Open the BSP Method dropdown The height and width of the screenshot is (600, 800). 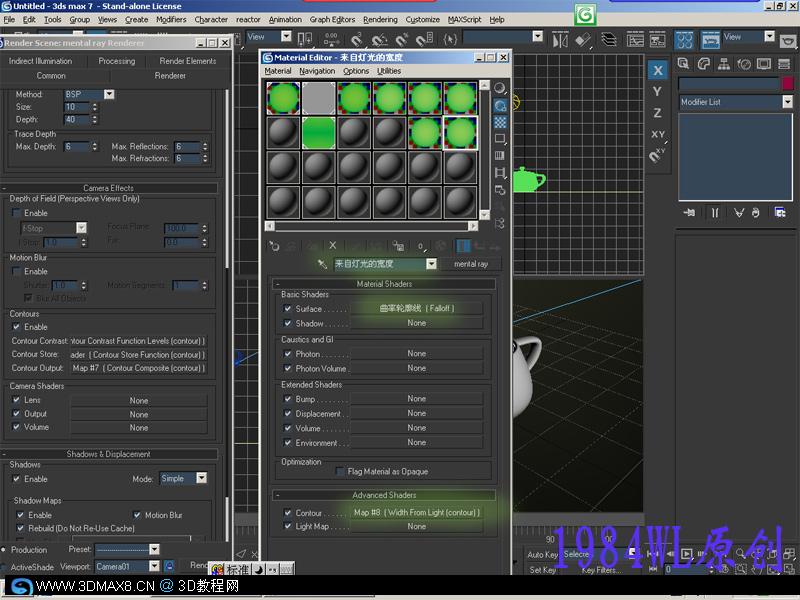point(109,94)
